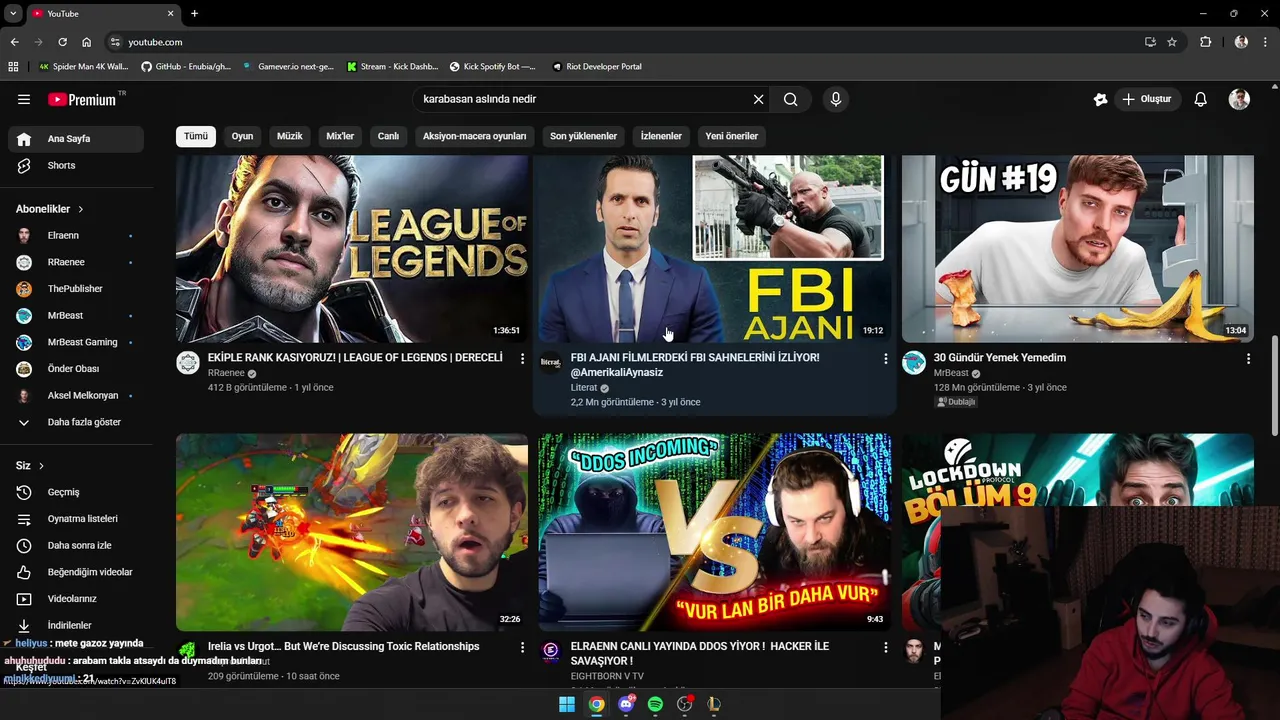Open ThePublisher subscription channel
Image resolution: width=1280 pixels, height=720 pixels.
coord(76,289)
